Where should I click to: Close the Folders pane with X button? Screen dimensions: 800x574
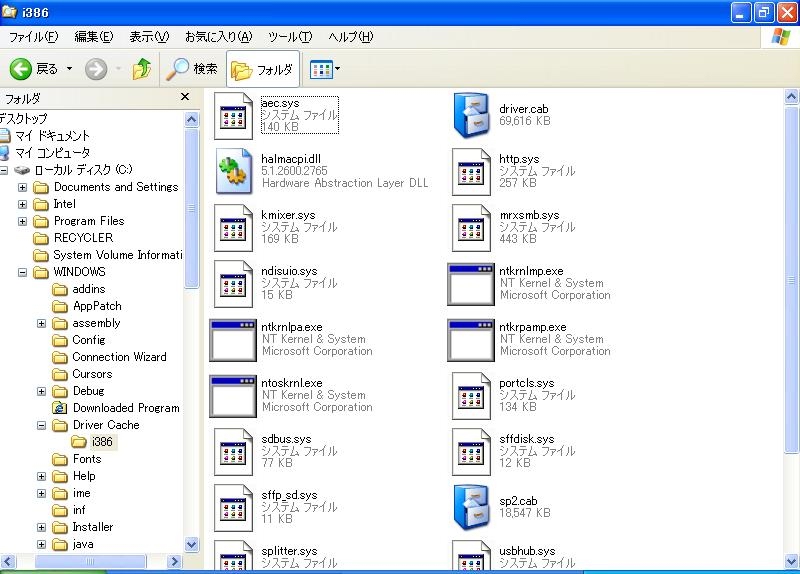click(x=185, y=97)
